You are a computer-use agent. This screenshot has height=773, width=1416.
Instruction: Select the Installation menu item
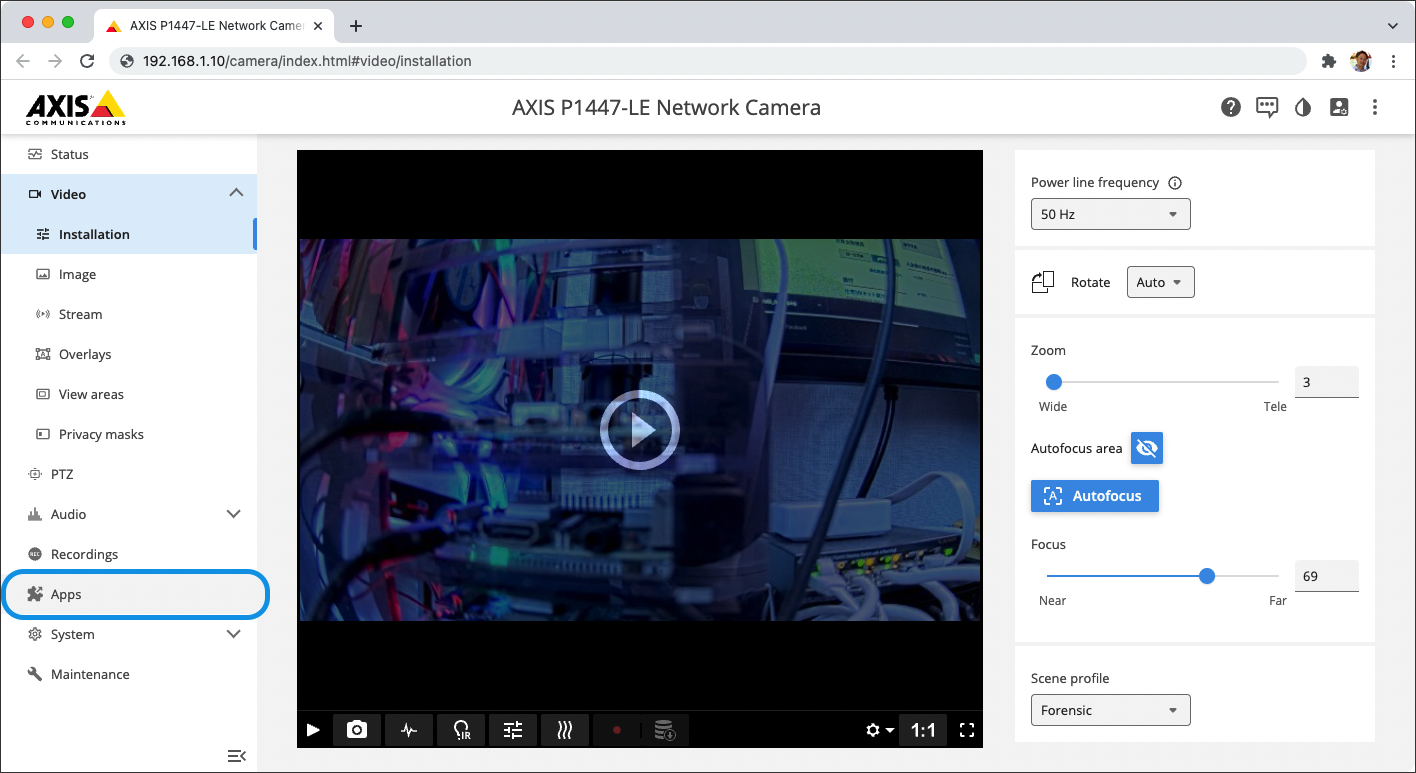tap(128, 234)
